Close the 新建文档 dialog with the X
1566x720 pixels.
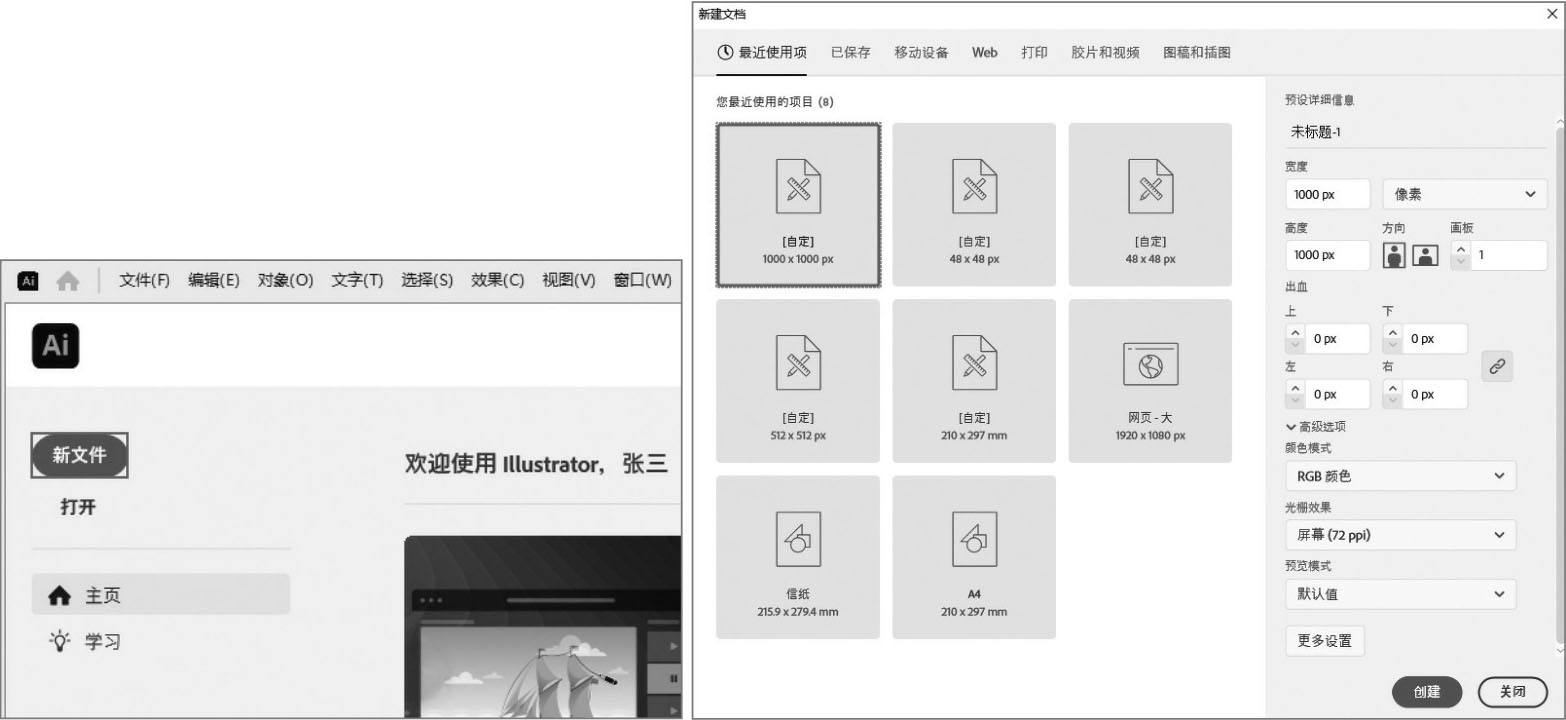[x=1552, y=14]
